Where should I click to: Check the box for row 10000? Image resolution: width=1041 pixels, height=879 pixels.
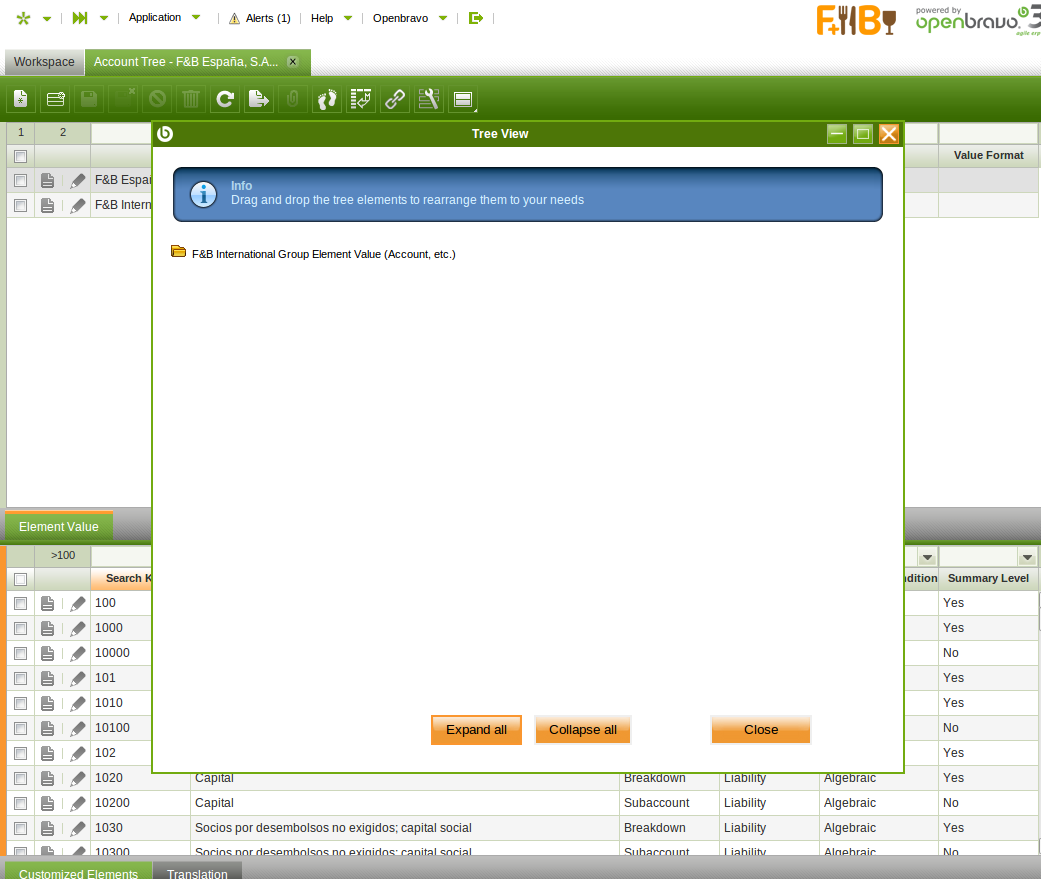tap(21, 653)
